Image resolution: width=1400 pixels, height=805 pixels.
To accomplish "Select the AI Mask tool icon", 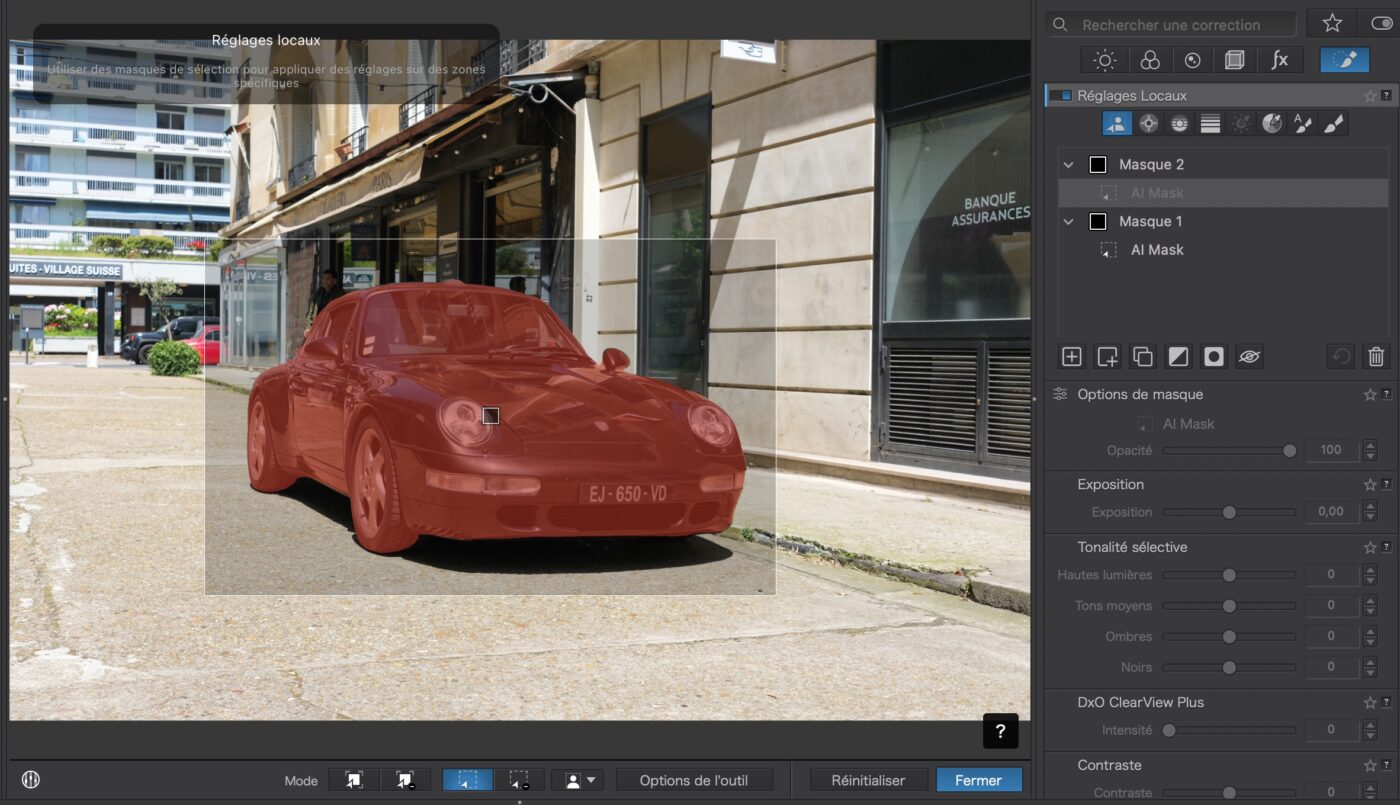I will [1116, 123].
